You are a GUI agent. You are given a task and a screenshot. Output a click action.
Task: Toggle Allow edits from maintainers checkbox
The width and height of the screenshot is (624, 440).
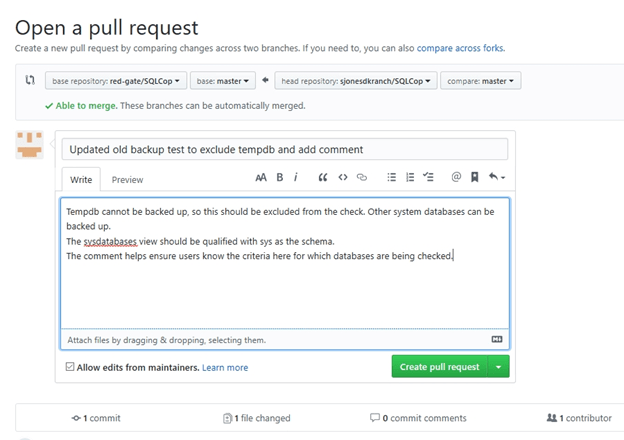[x=69, y=367]
